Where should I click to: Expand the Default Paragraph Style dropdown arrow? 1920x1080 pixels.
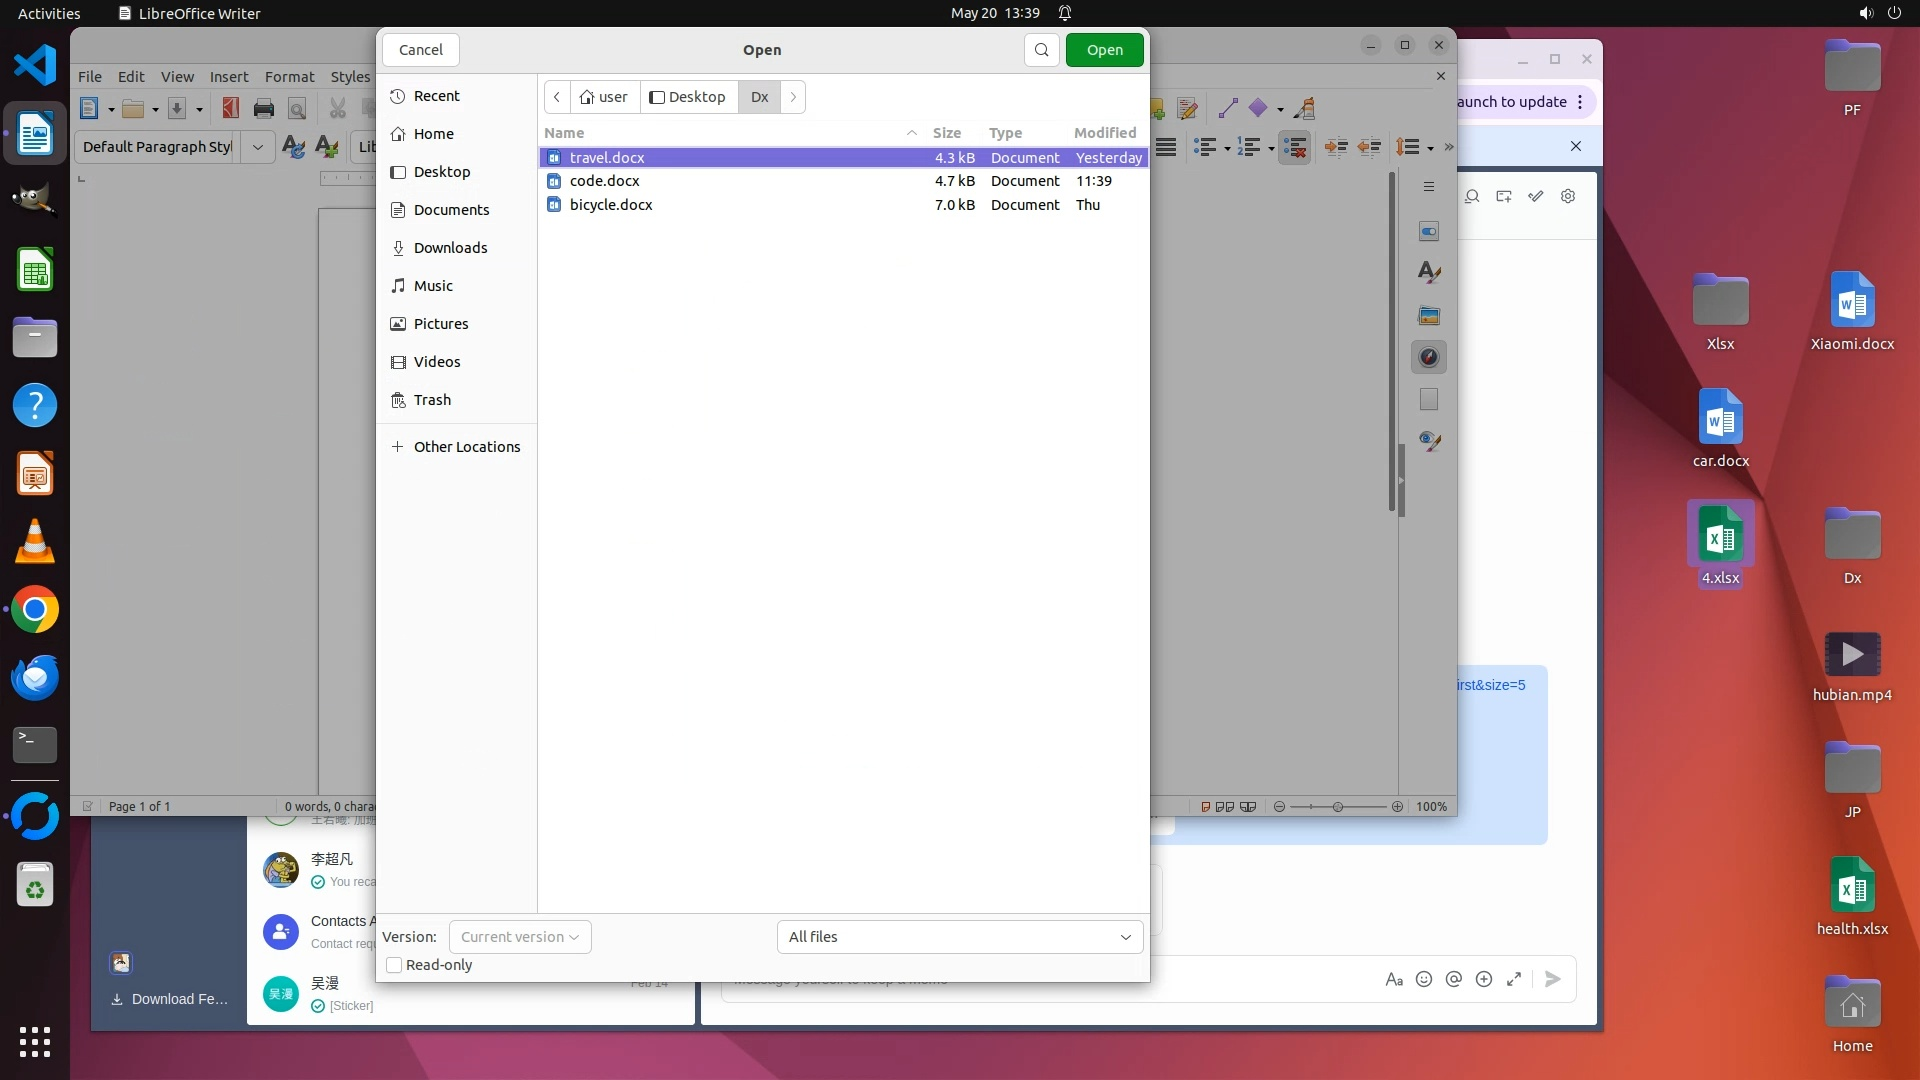257,147
